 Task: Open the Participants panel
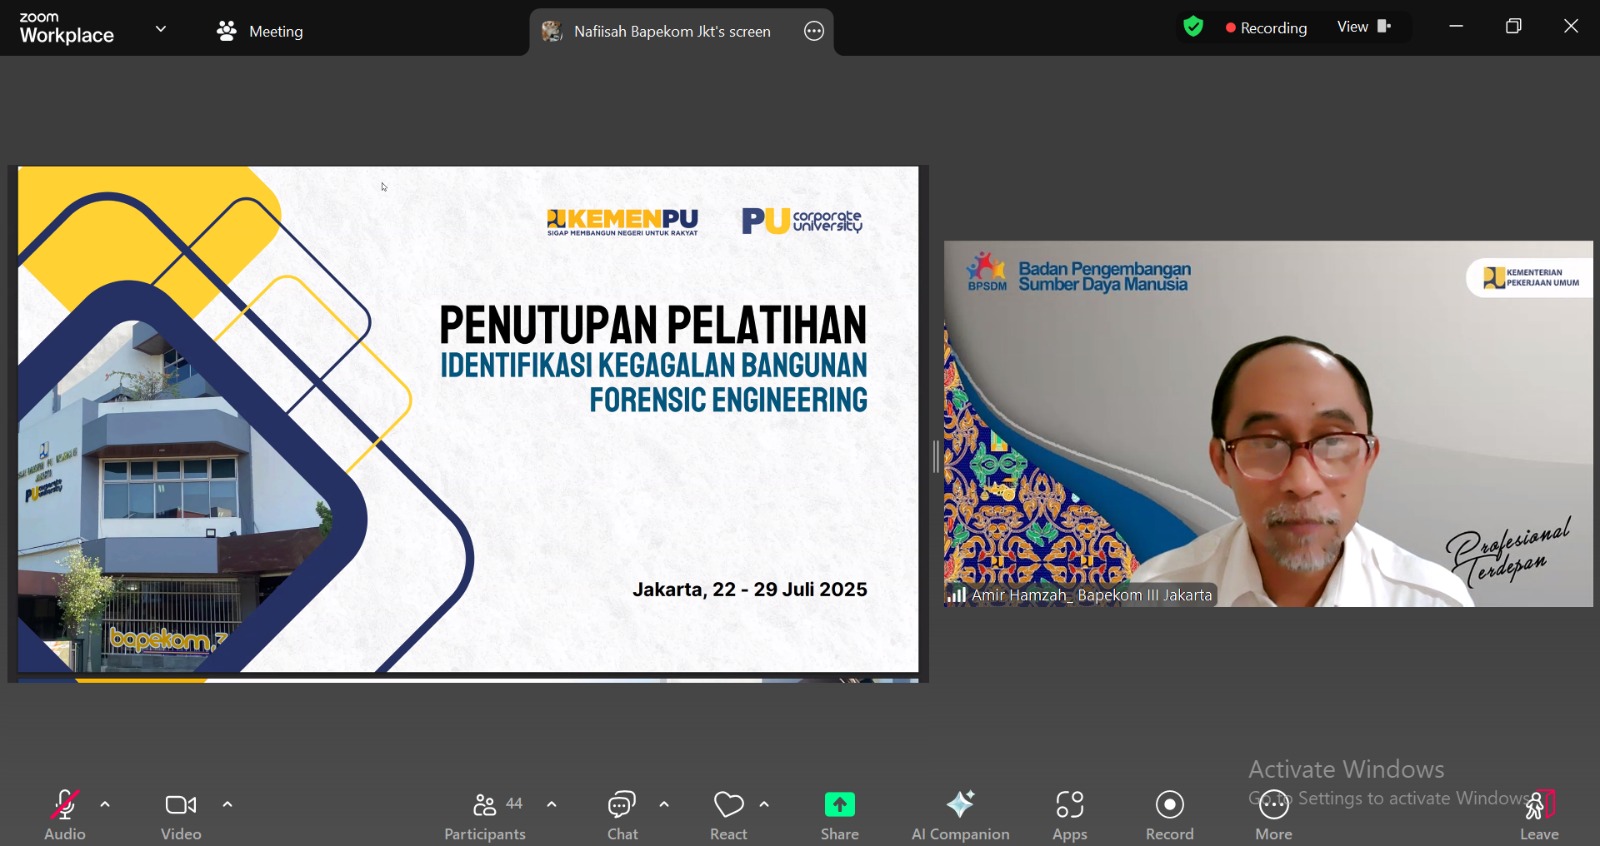click(x=485, y=815)
